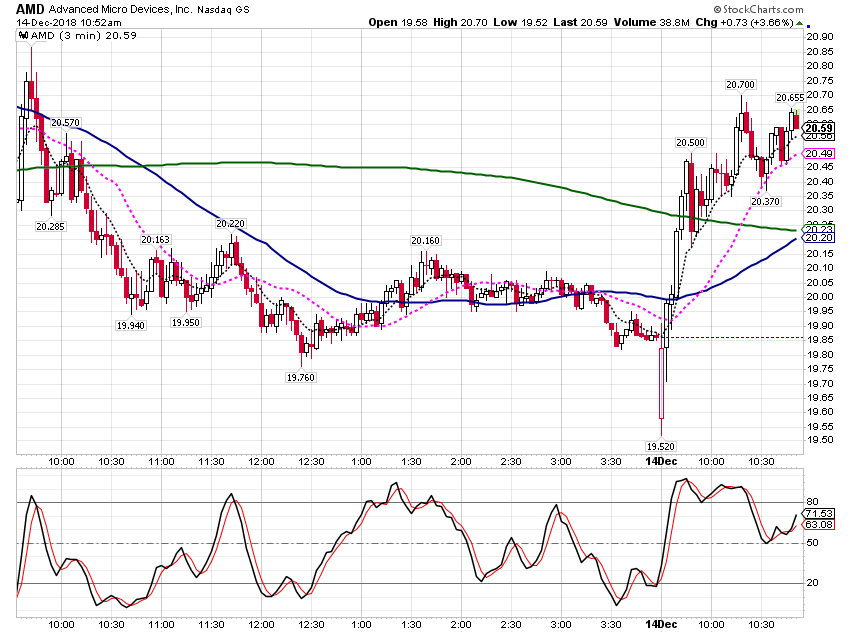Click the 14Dec date label under the oscillator panel
Image resolution: width=850 pixels, height=633 pixels.
(661, 624)
